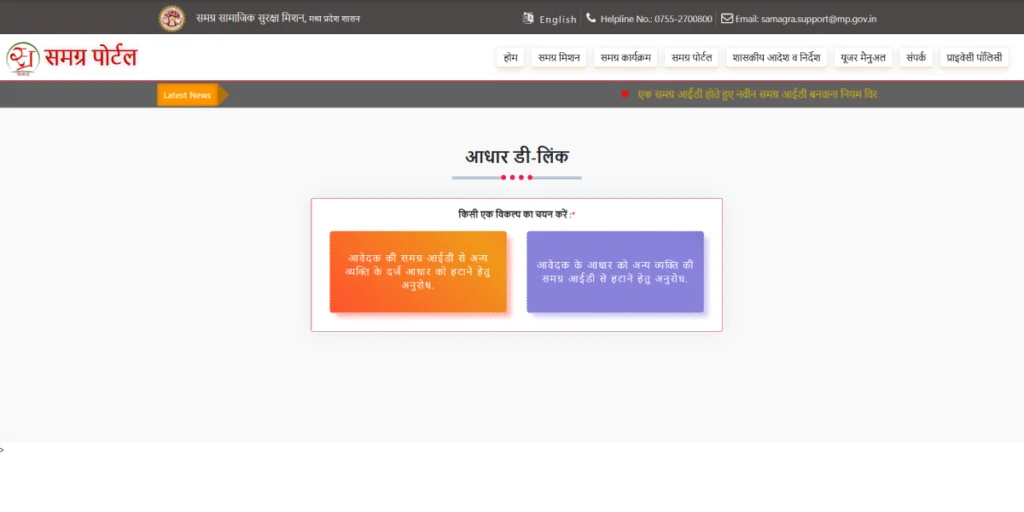This screenshot has height=512, width=1024.
Task: Open the समग्र कार्यक्रम menu
Action: click(x=625, y=58)
